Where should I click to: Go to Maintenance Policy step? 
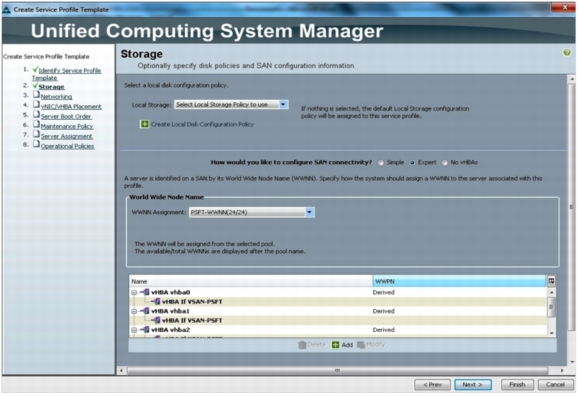tap(67, 126)
